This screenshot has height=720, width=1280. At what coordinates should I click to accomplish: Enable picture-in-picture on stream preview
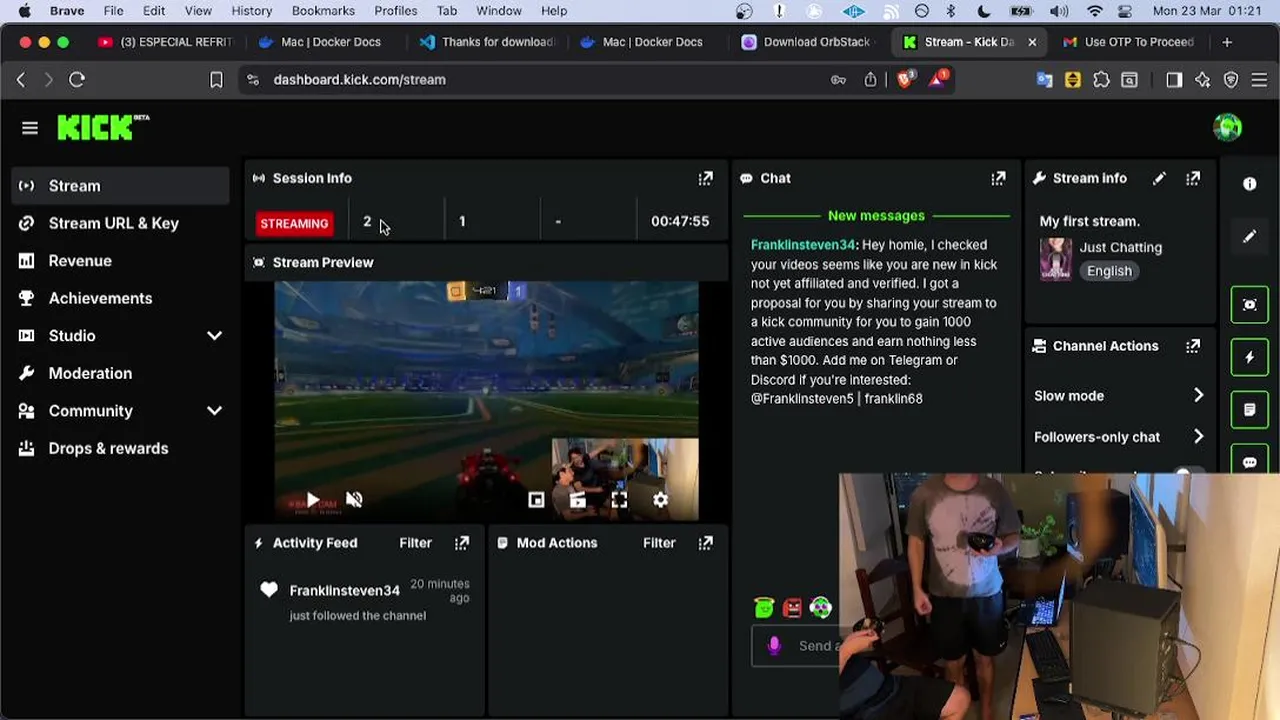pos(536,500)
